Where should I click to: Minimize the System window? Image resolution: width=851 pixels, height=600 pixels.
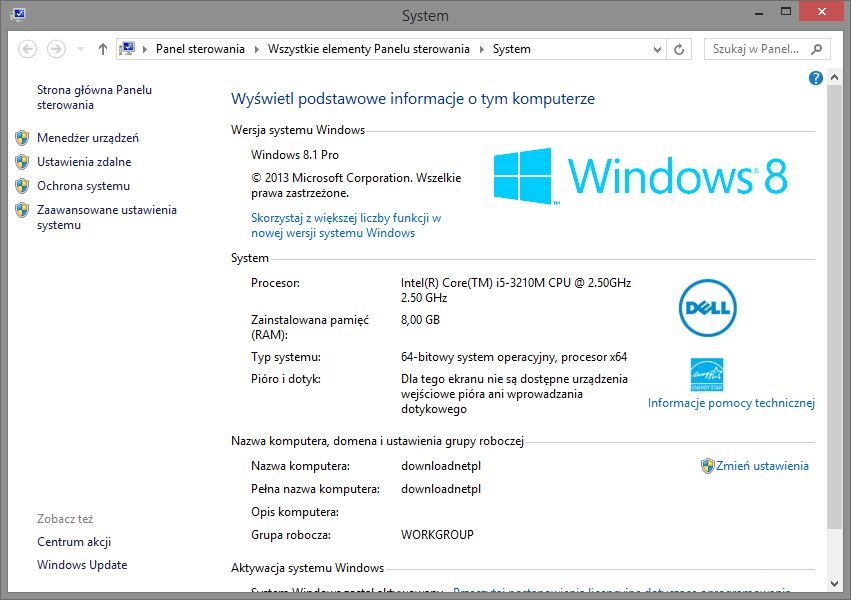pyautogui.click(x=759, y=13)
